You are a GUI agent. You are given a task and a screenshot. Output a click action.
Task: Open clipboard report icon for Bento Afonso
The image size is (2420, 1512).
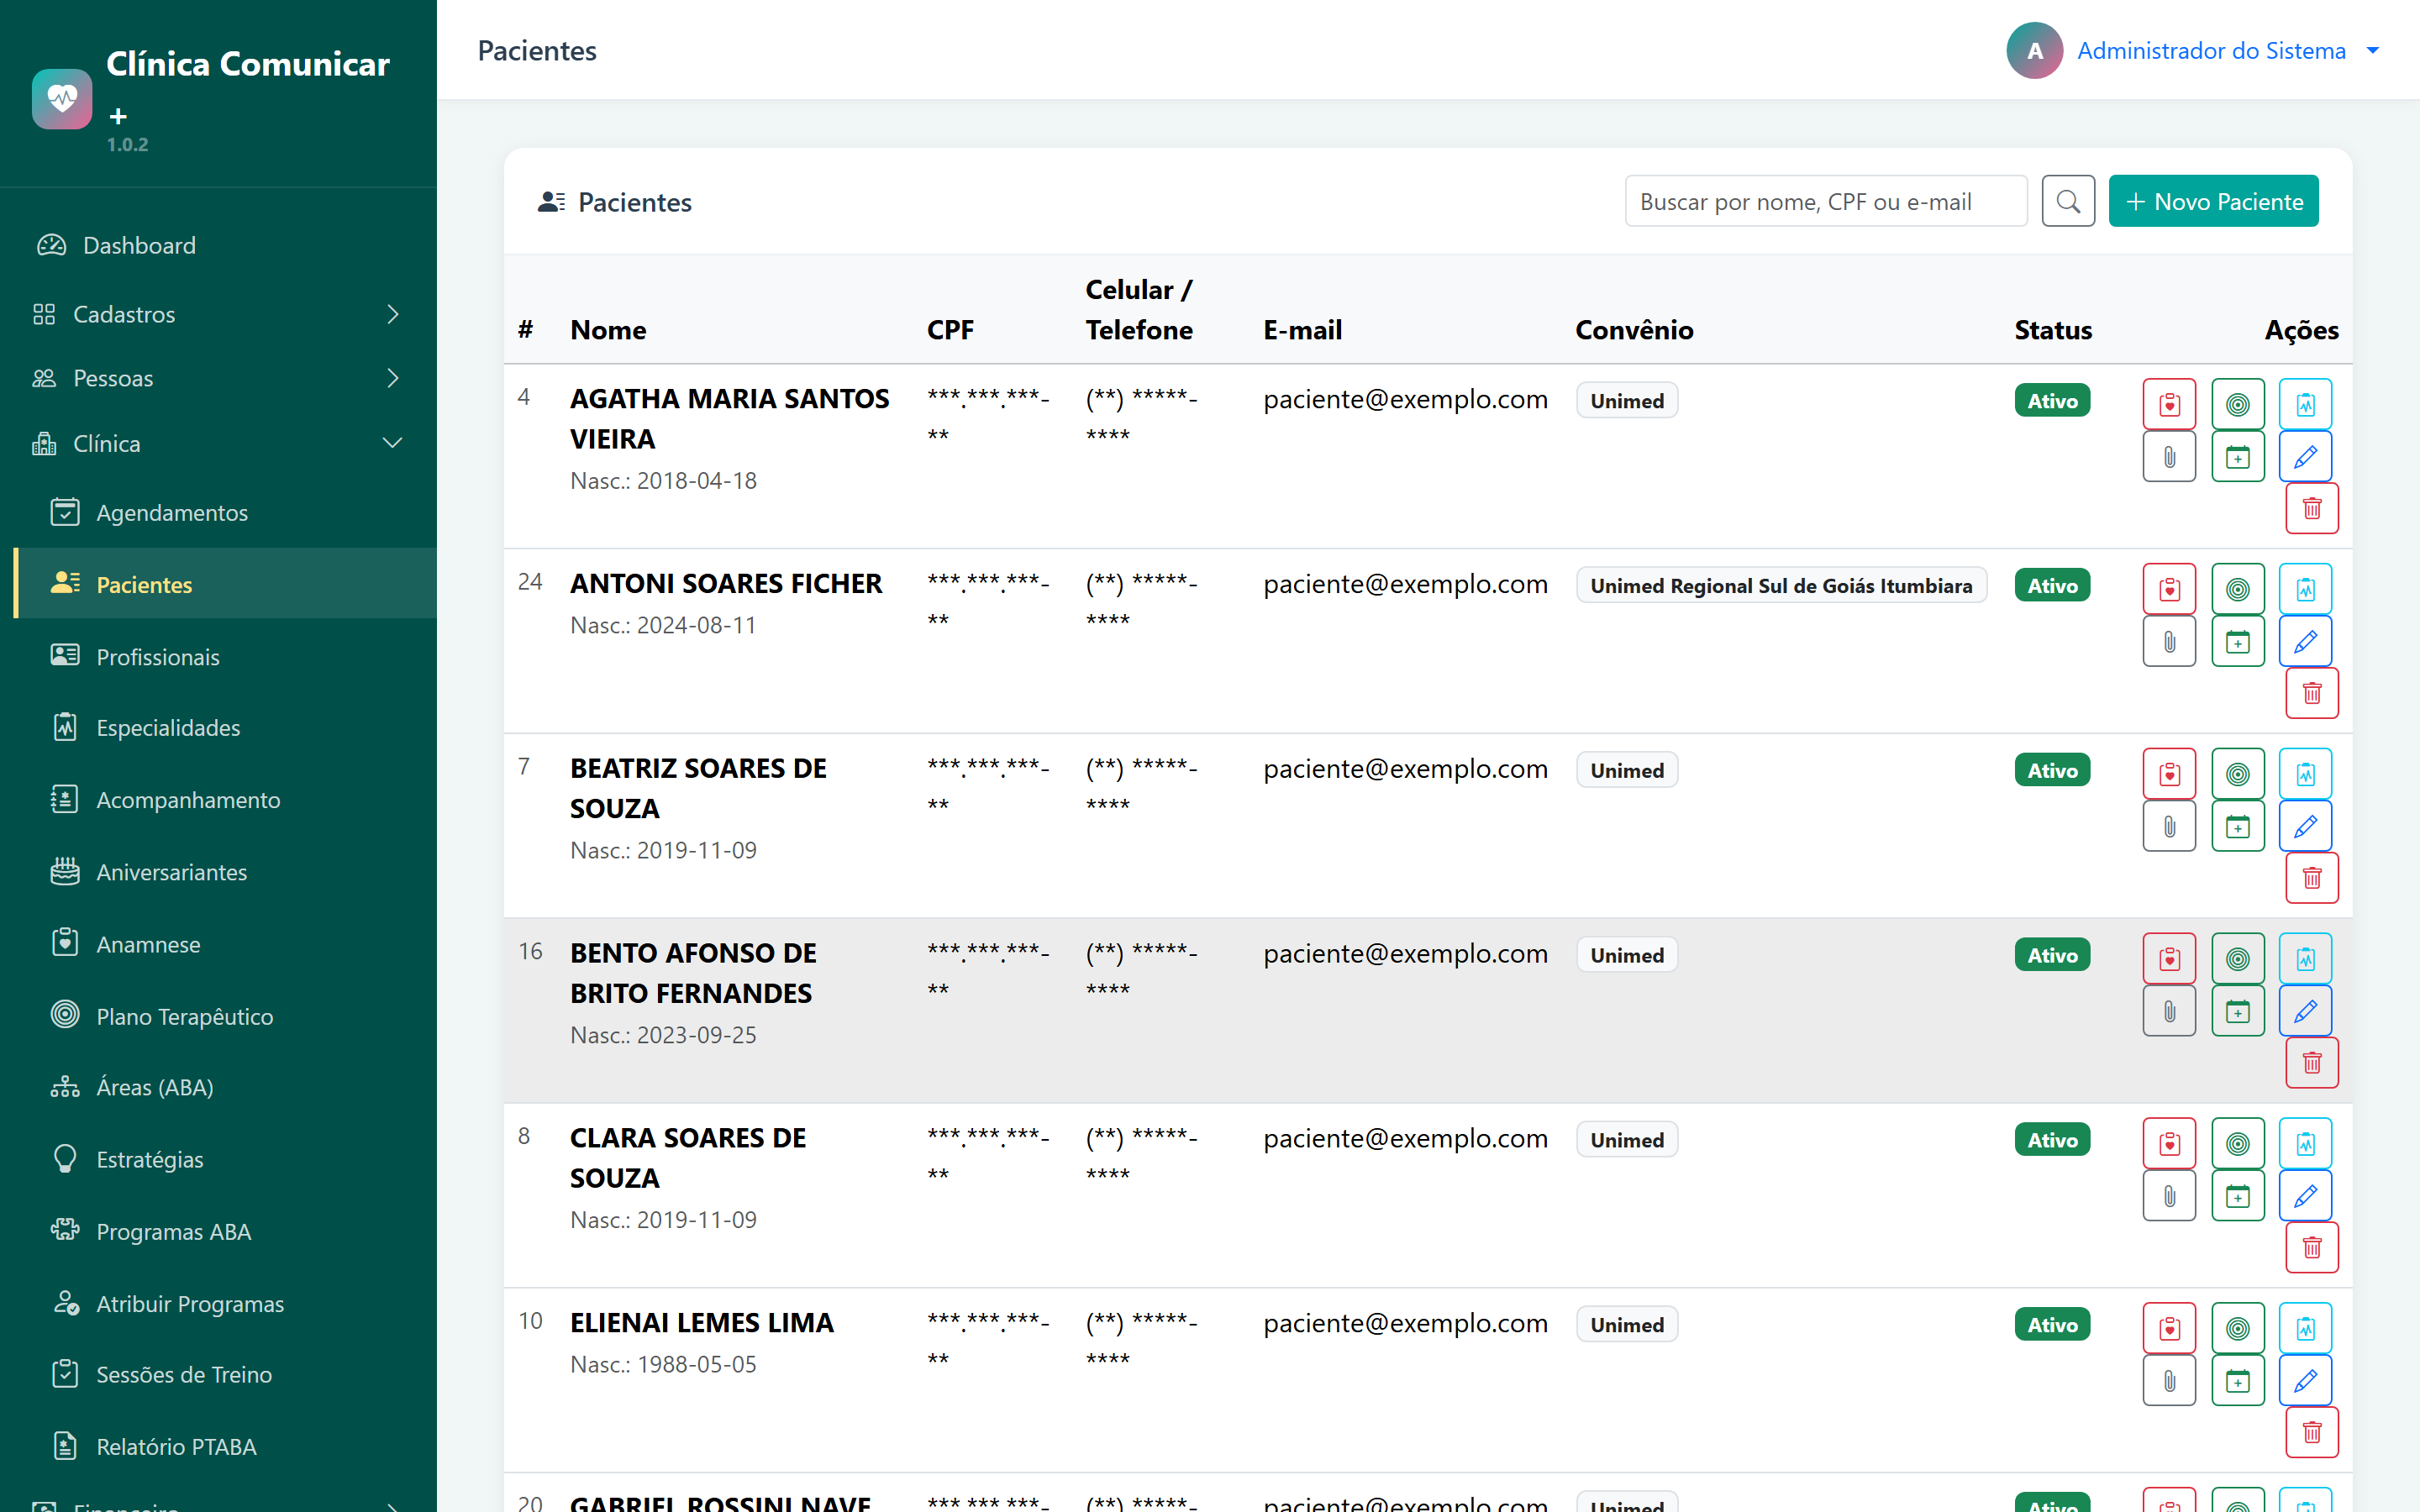pyautogui.click(x=2305, y=959)
